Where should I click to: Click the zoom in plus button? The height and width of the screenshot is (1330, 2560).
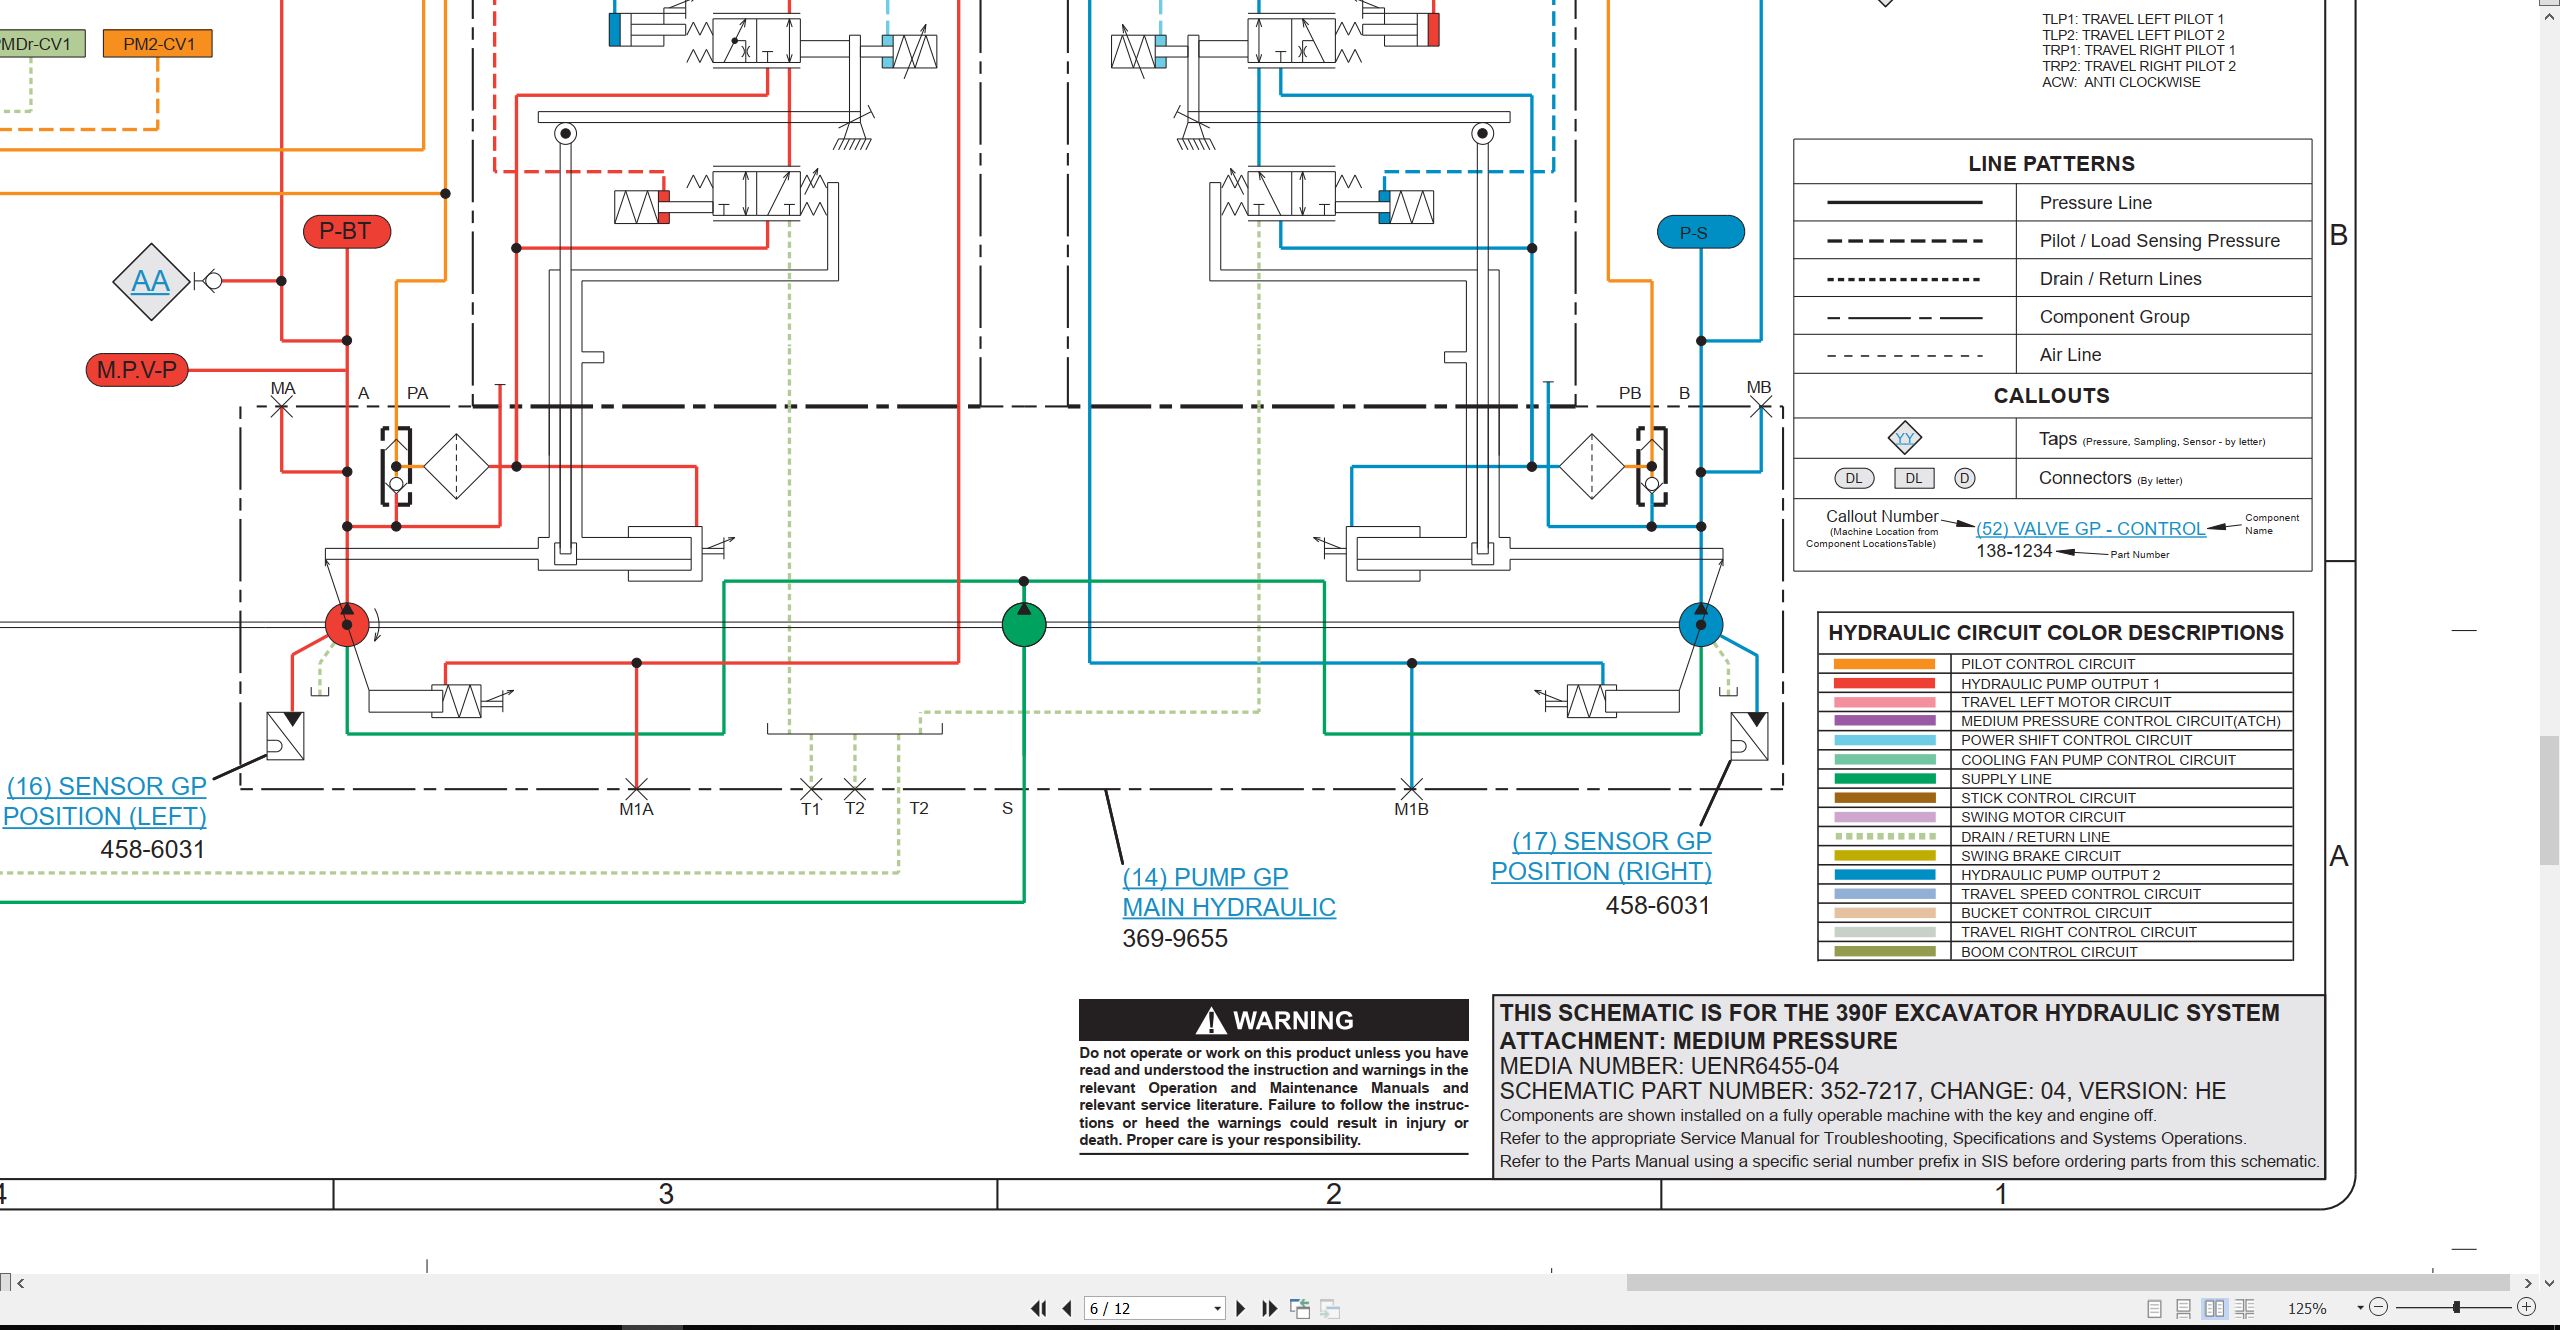point(2526,1307)
